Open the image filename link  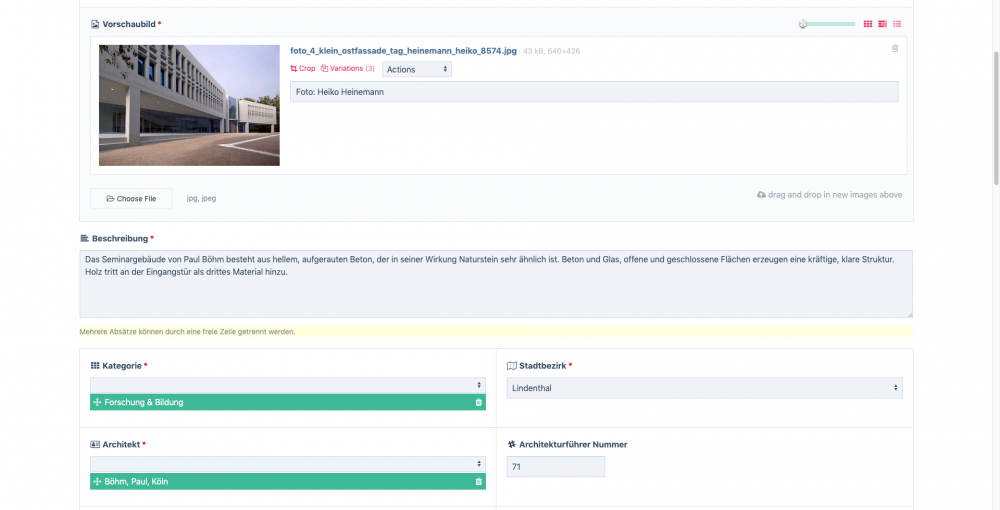click(x=403, y=50)
